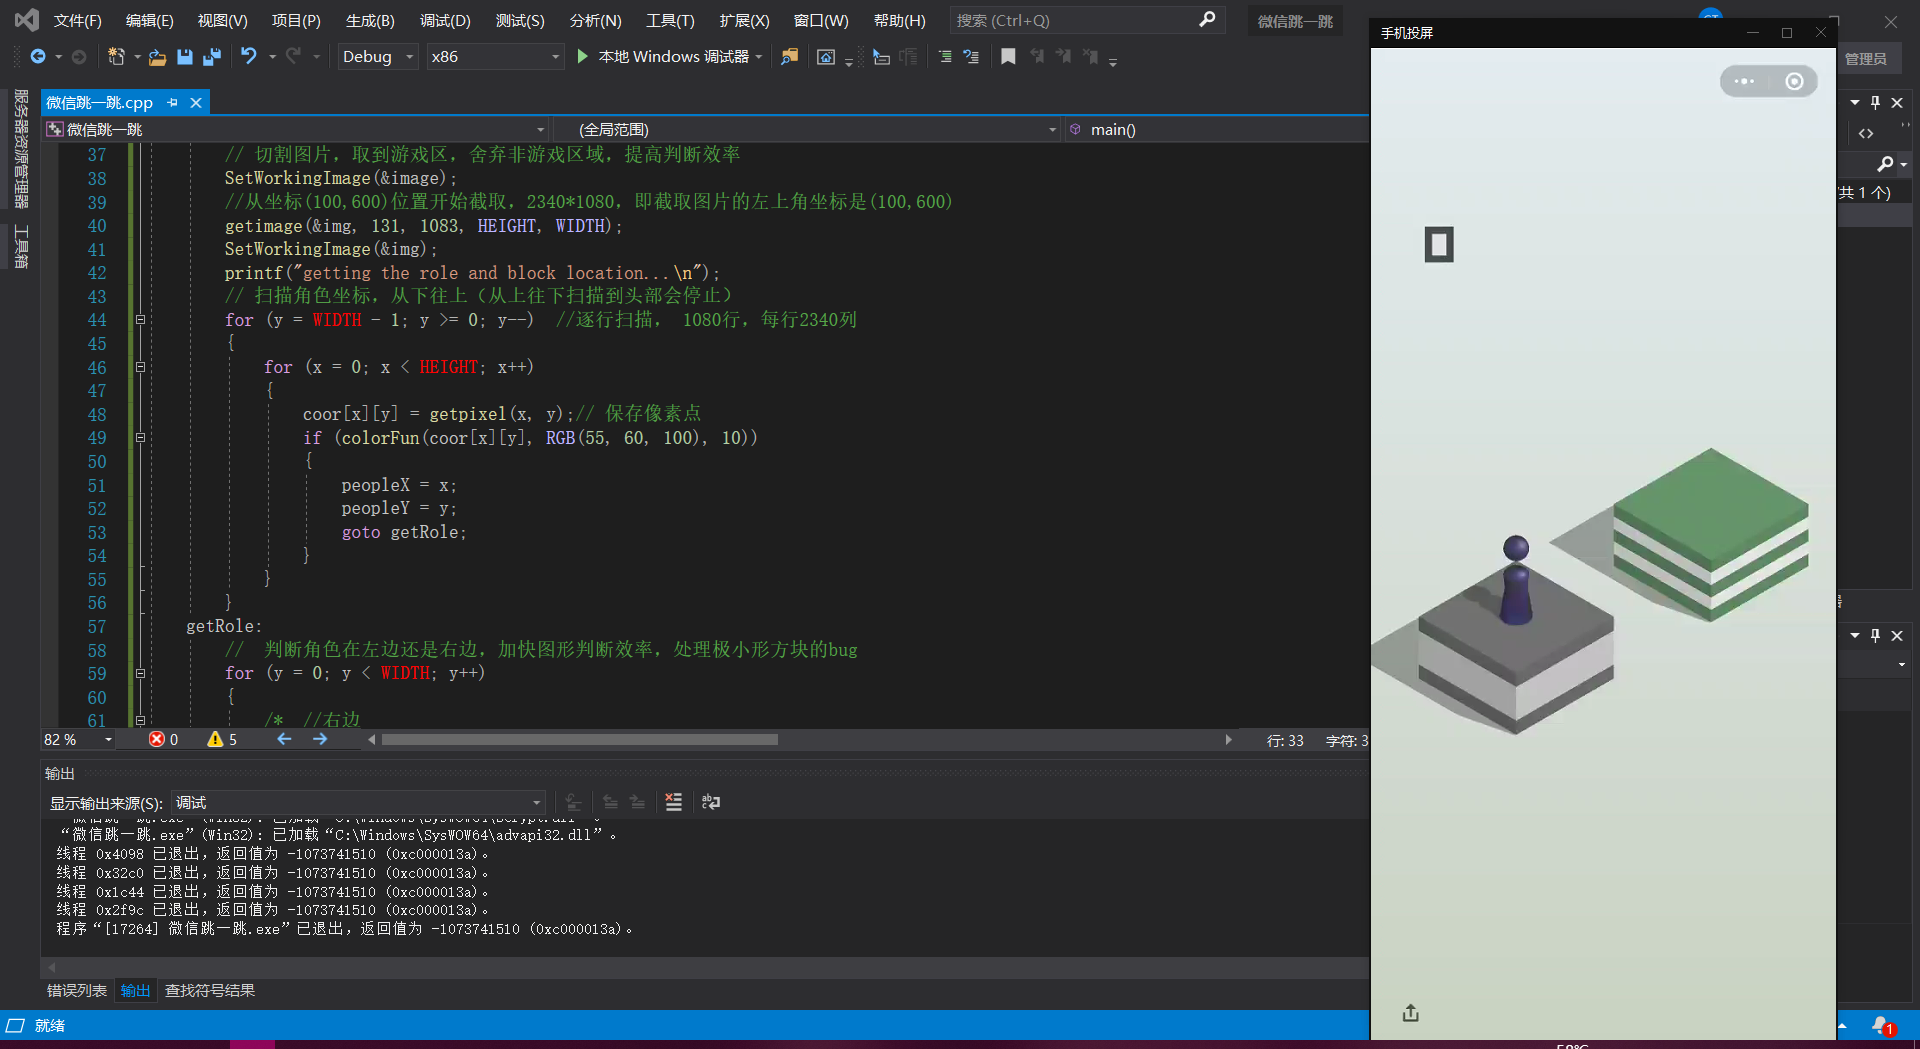Click the red error count indicator
The width and height of the screenshot is (1920, 1049).
coord(164,739)
